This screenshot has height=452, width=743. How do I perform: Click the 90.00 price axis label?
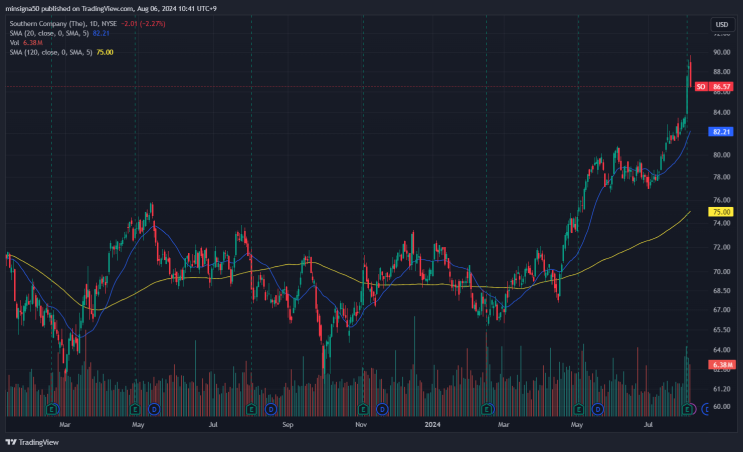point(722,52)
